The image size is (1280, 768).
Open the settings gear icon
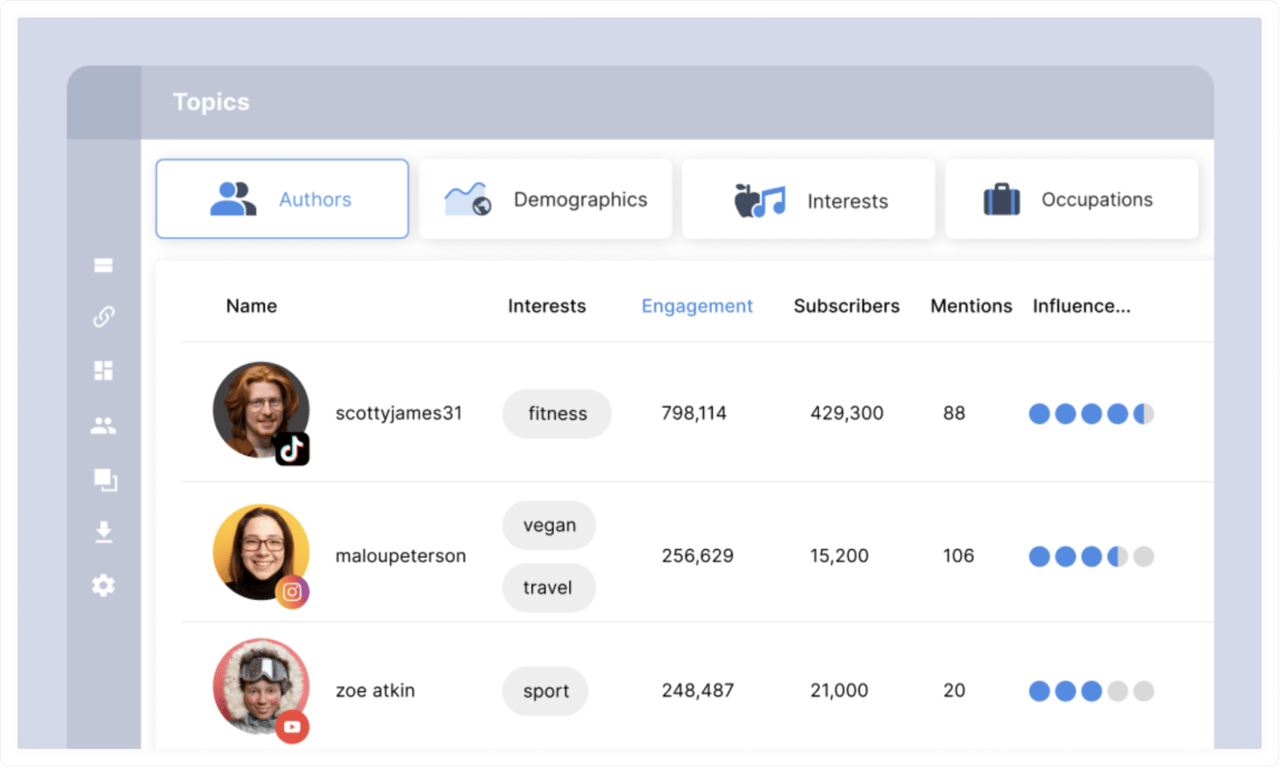click(103, 586)
